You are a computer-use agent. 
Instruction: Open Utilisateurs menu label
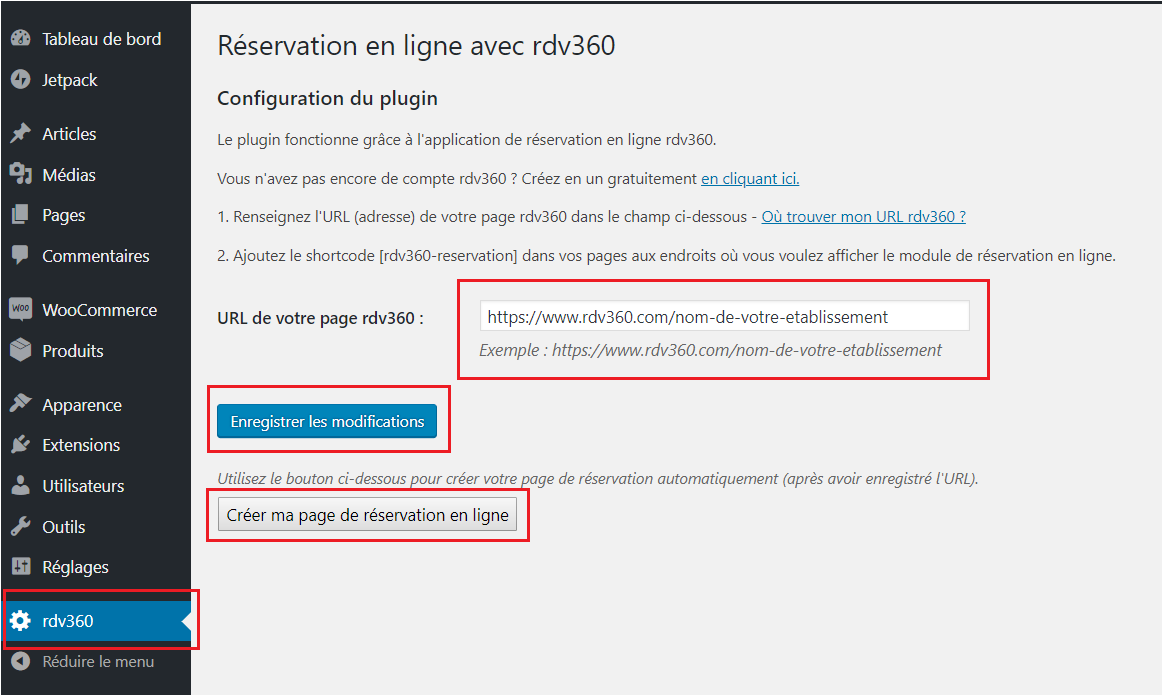click(83, 485)
